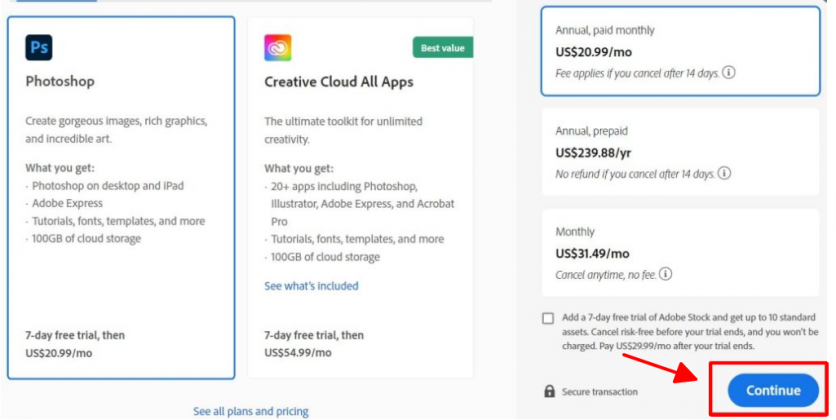Click the Creative Cloud rainbow logo icon
The height and width of the screenshot is (420, 836).
tap(277, 47)
